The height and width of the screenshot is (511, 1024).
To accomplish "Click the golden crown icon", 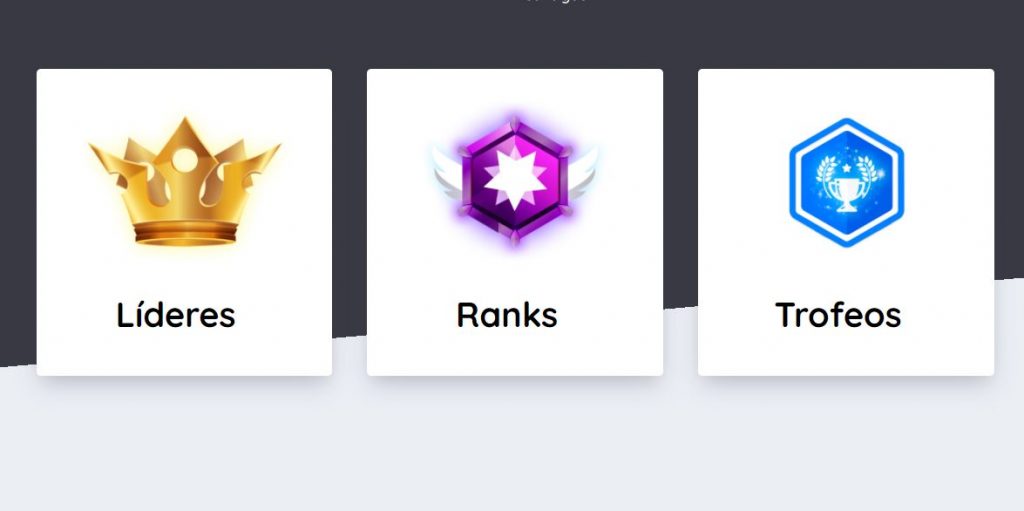I will click(185, 182).
